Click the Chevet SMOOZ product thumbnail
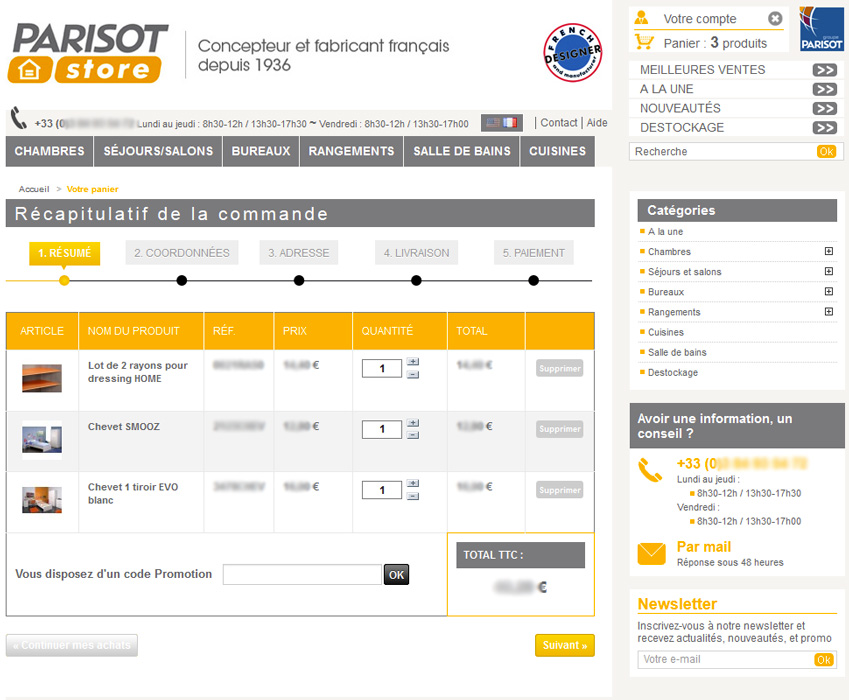Image resolution: width=849 pixels, height=700 pixels. pyautogui.click(x=42, y=440)
